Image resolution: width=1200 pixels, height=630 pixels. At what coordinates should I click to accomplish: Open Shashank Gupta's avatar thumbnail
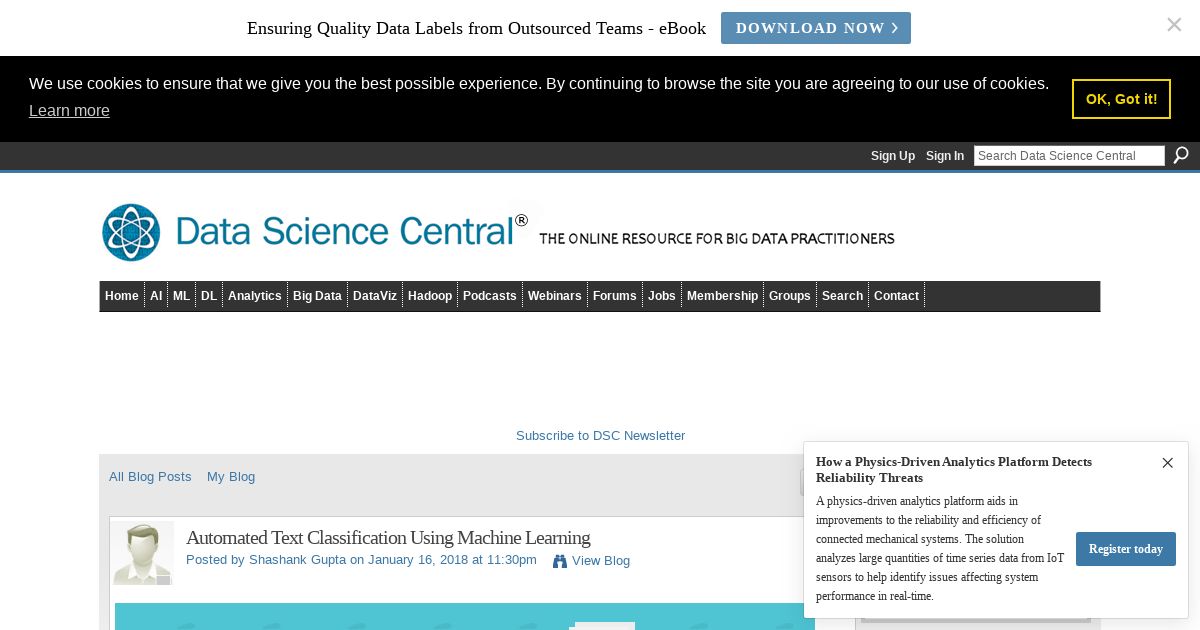tap(142, 552)
